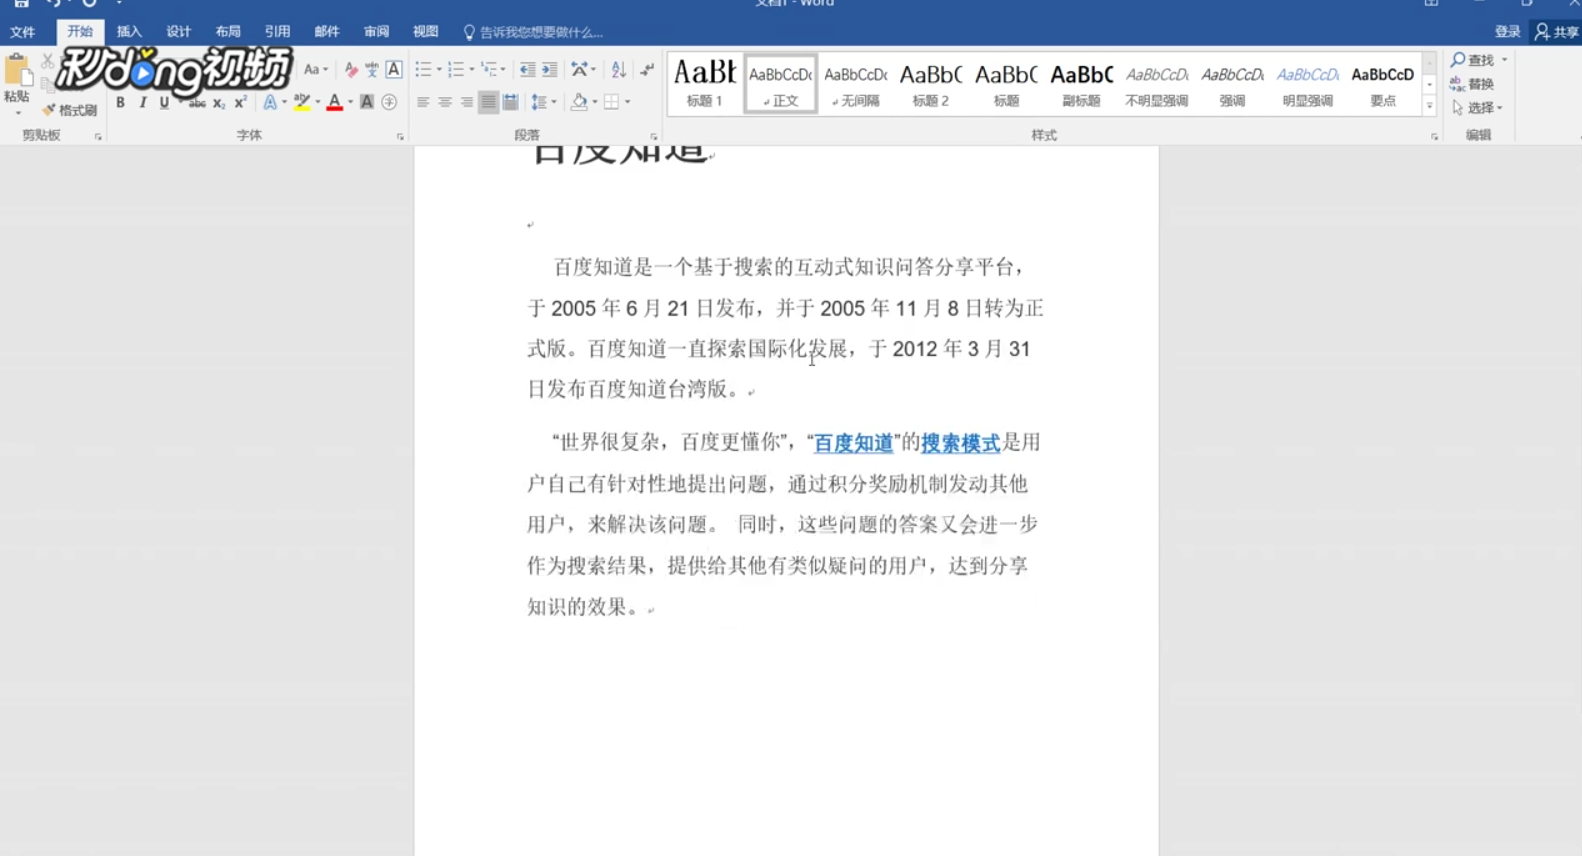Open Line Spacing dropdown arrow

[554, 102]
